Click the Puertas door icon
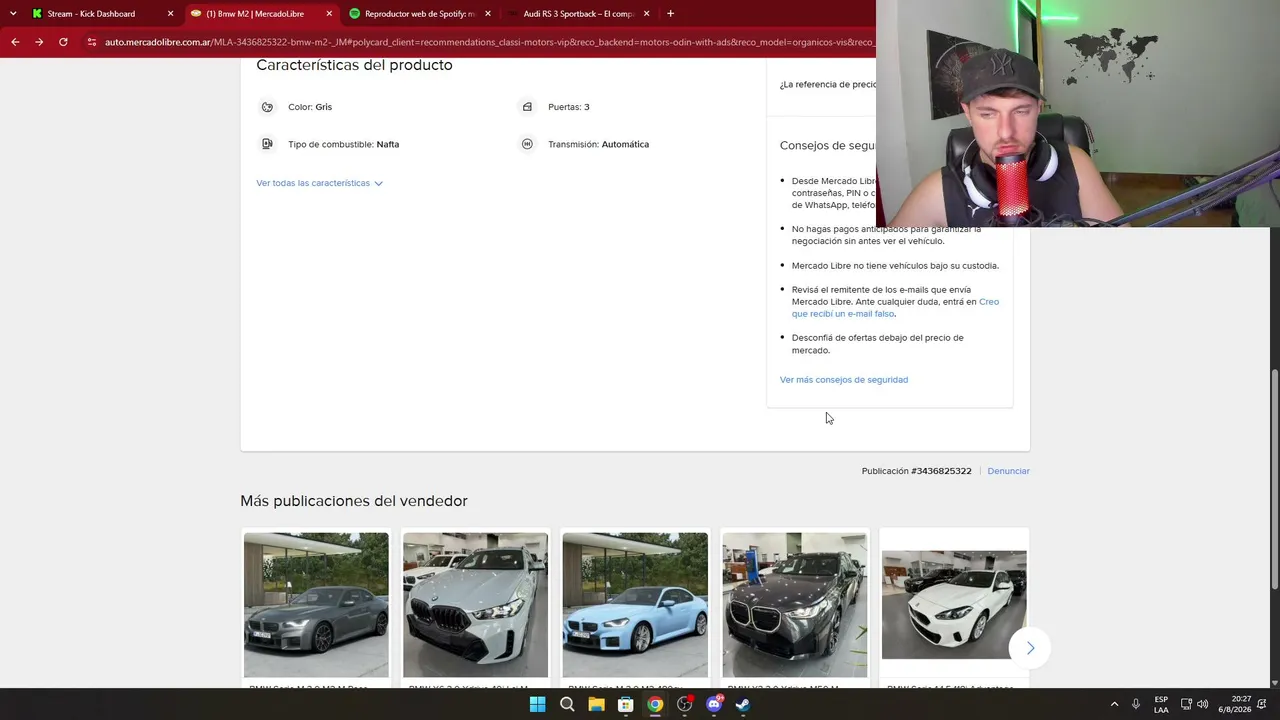The image size is (1280, 720). 527,107
